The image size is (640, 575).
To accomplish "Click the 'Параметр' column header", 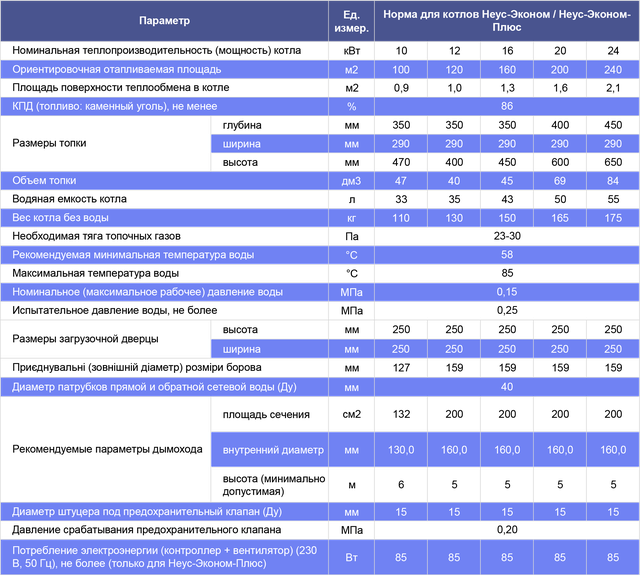I will (x=164, y=21).
